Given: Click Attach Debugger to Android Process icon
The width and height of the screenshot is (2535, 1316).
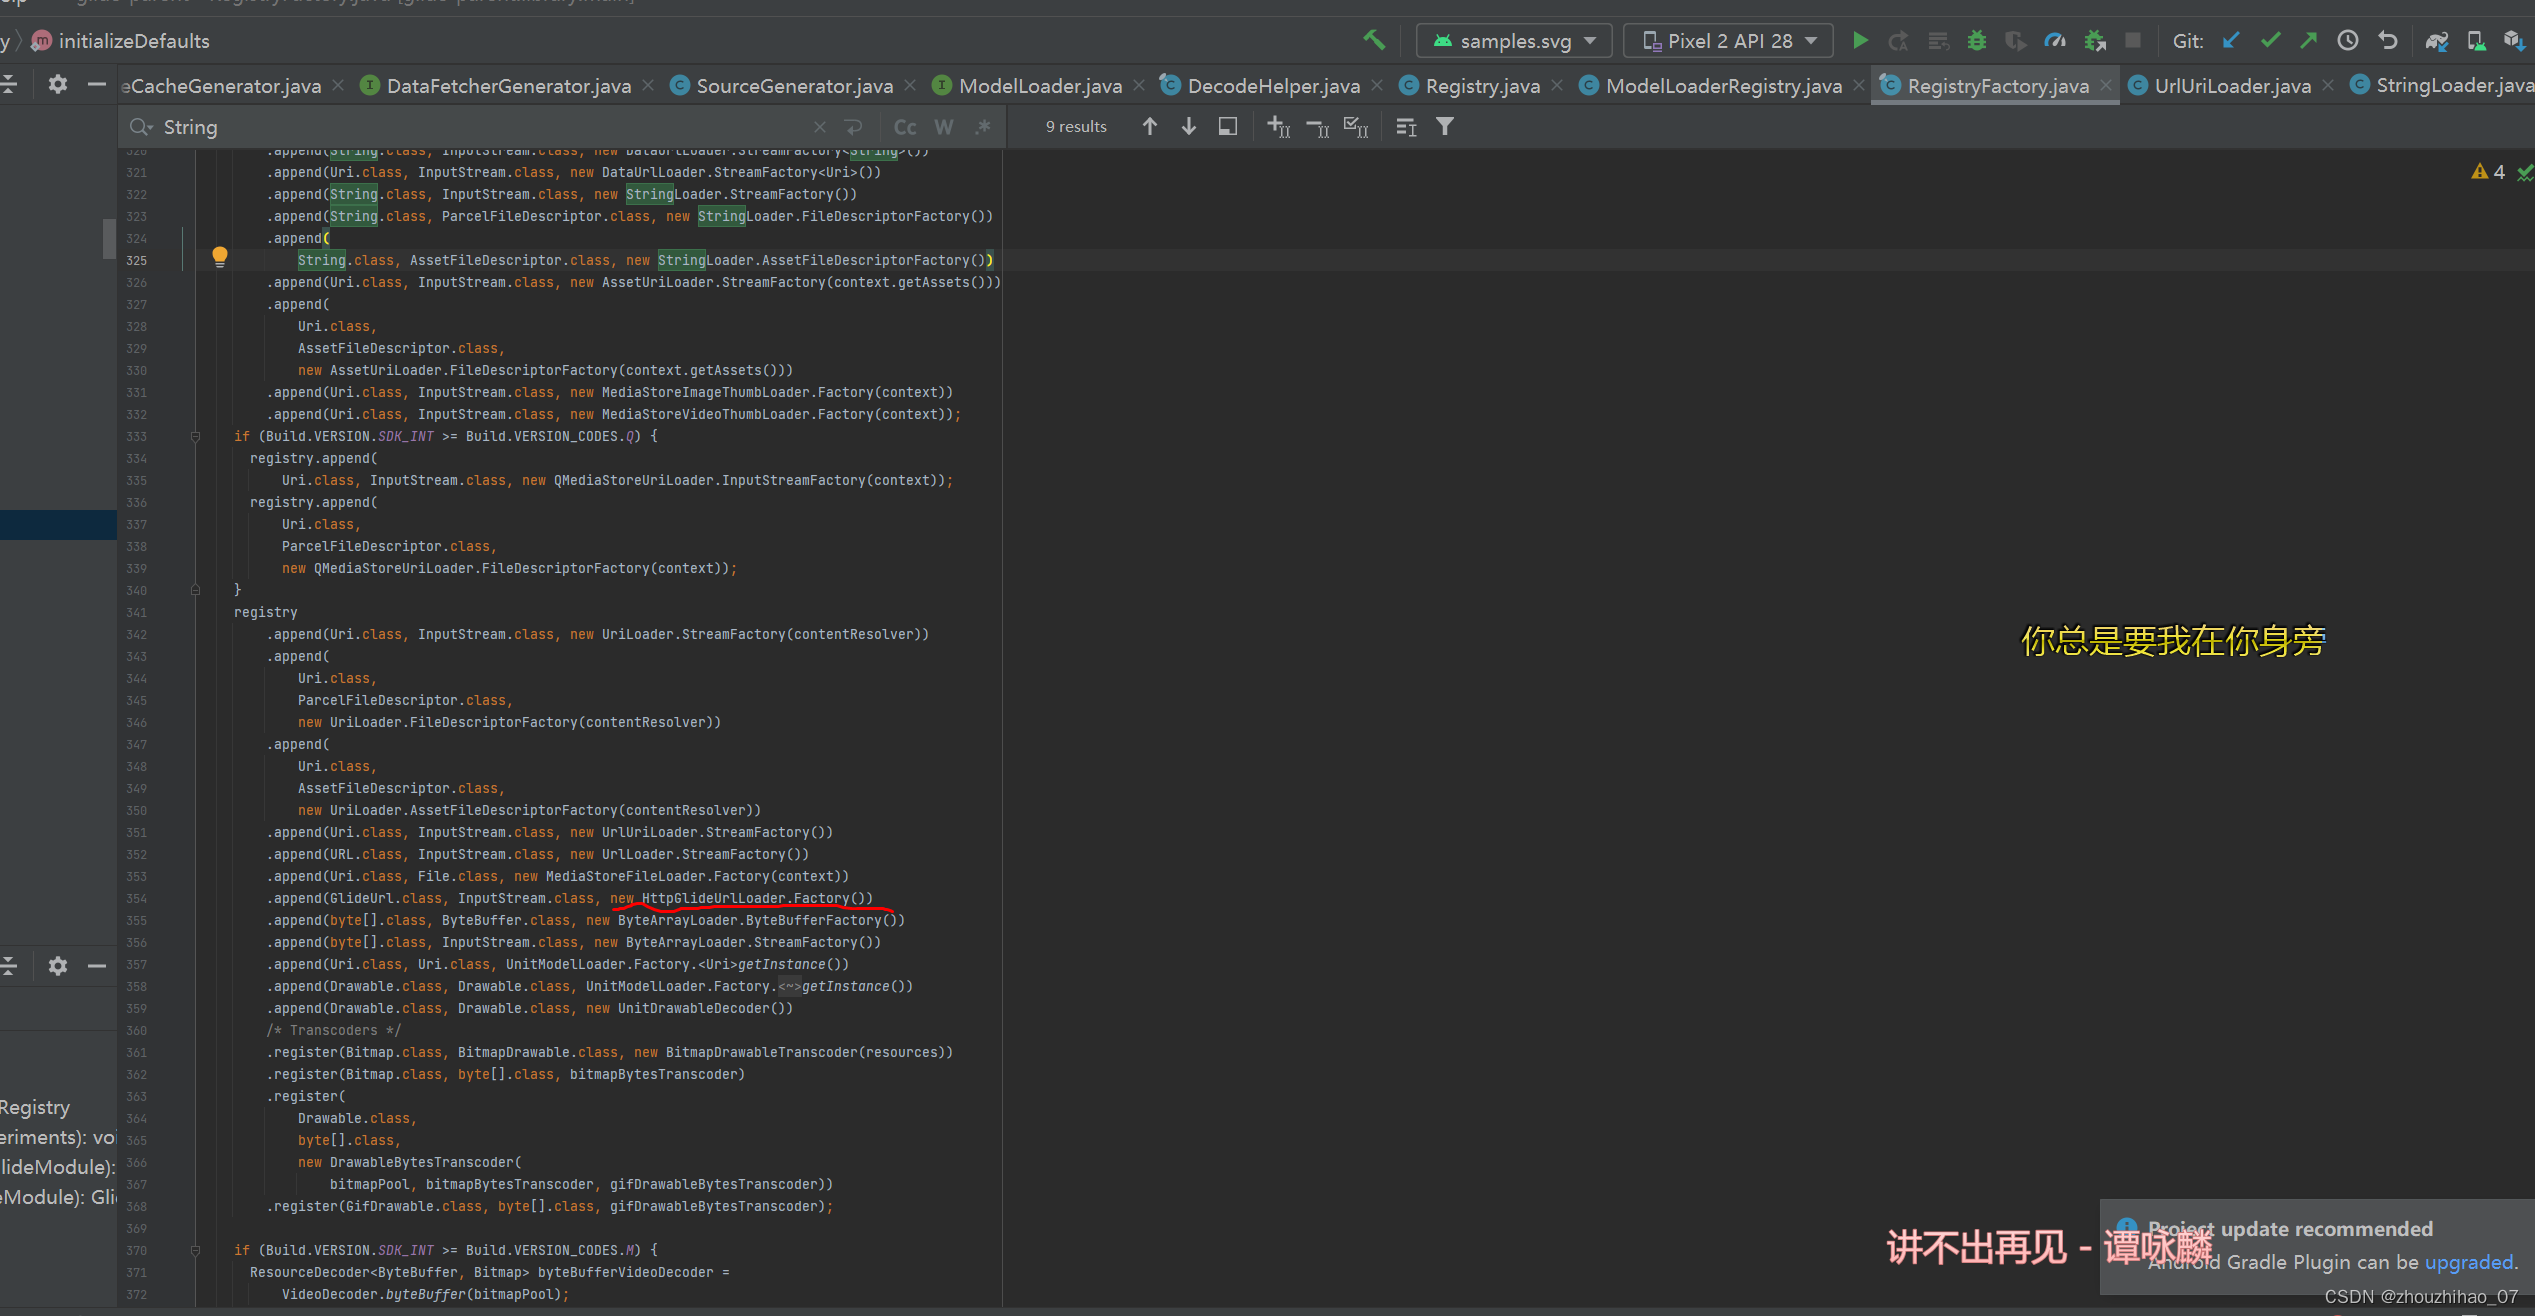Looking at the screenshot, I should pyautogui.click(x=2094, y=41).
